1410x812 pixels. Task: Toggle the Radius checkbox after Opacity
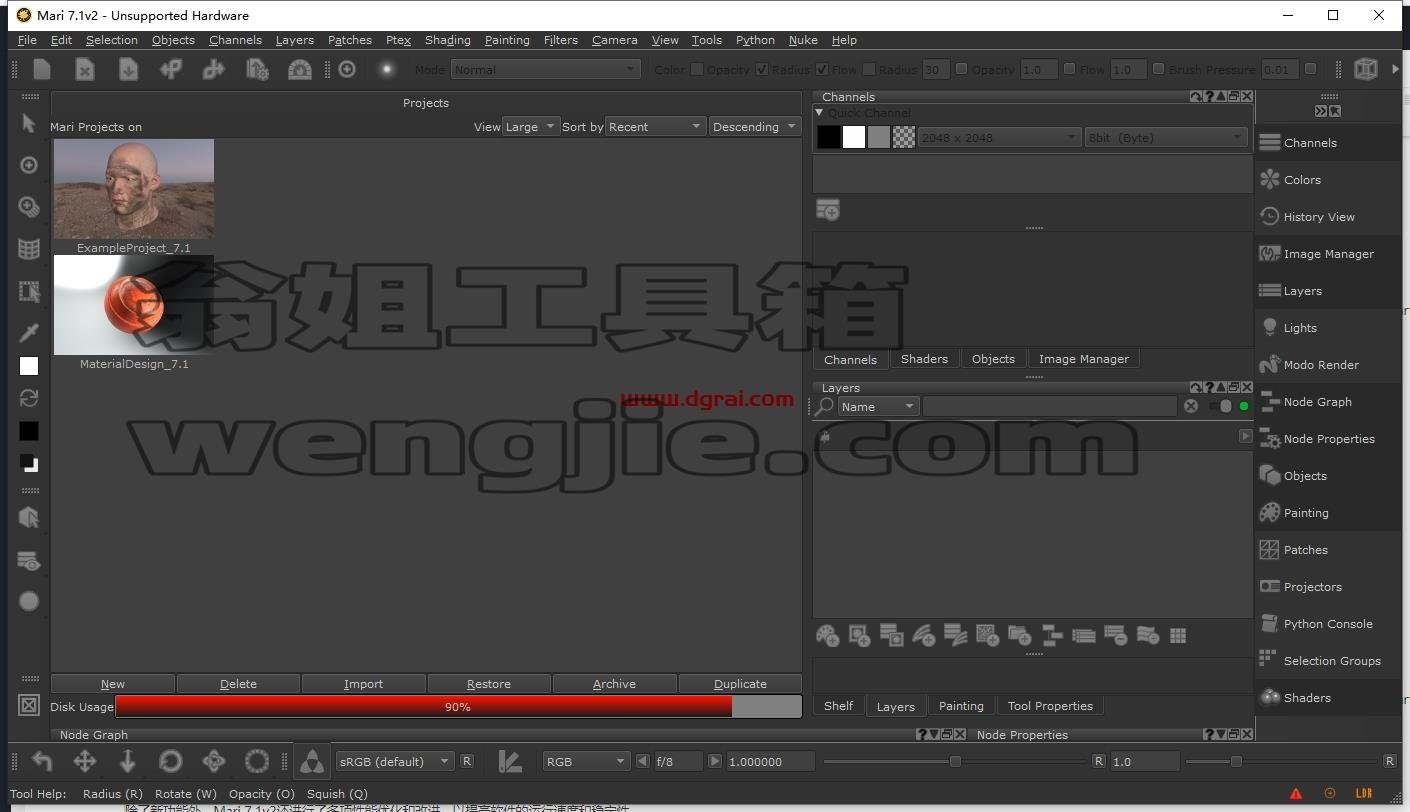click(x=762, y=69)
